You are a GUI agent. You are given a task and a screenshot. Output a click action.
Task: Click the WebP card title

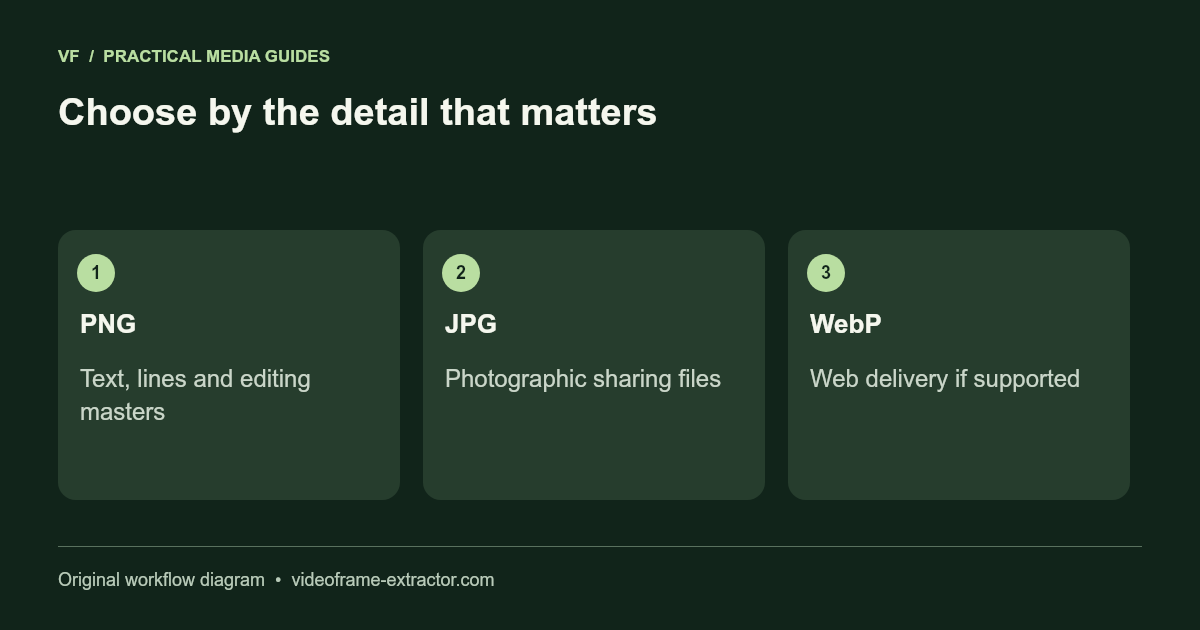coord(846,324)
